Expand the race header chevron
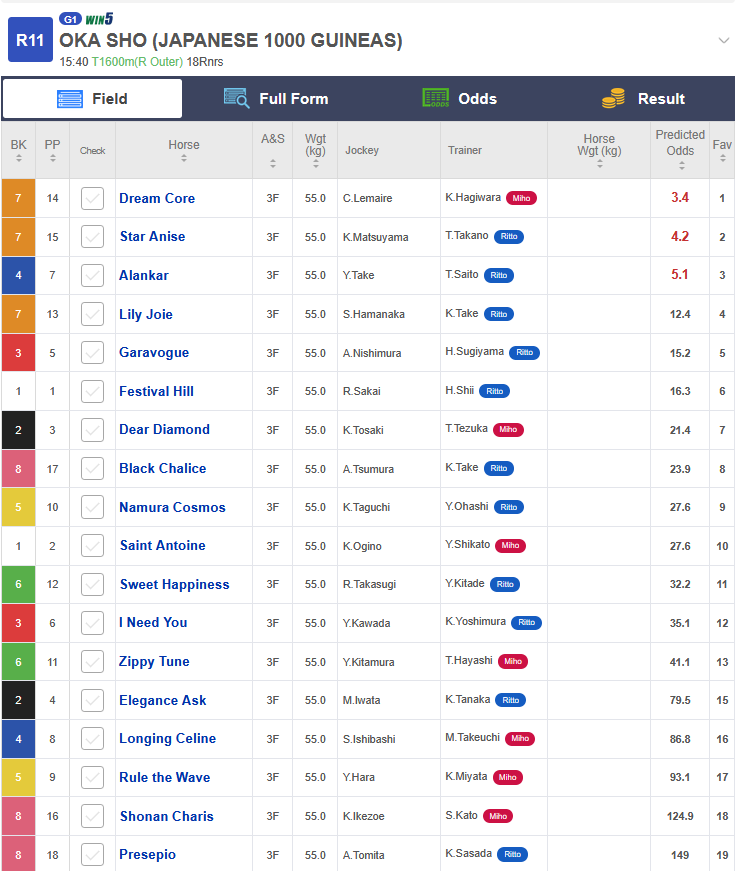The width and height of the screenshot is (744, 871). pyautogui.click(x=723, y=40)
